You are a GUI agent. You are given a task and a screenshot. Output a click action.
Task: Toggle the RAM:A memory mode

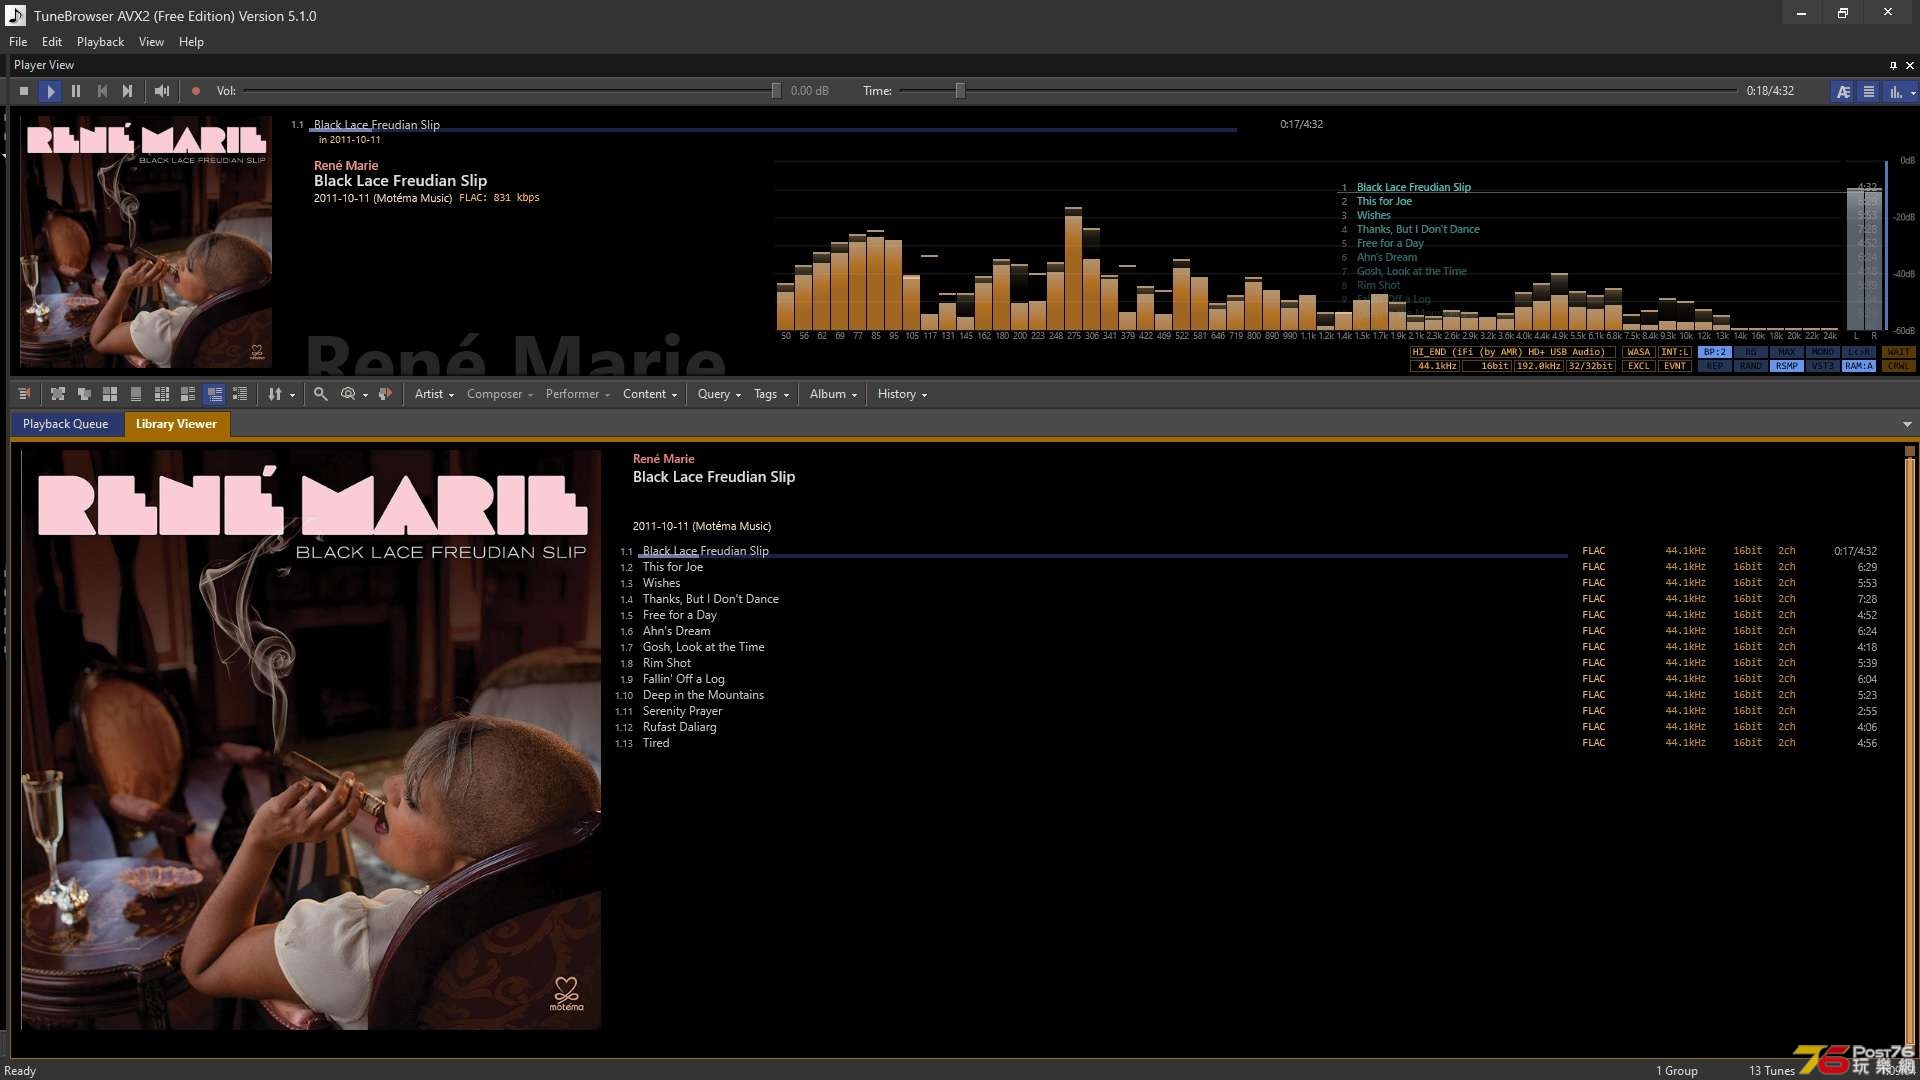(1859, 366)
